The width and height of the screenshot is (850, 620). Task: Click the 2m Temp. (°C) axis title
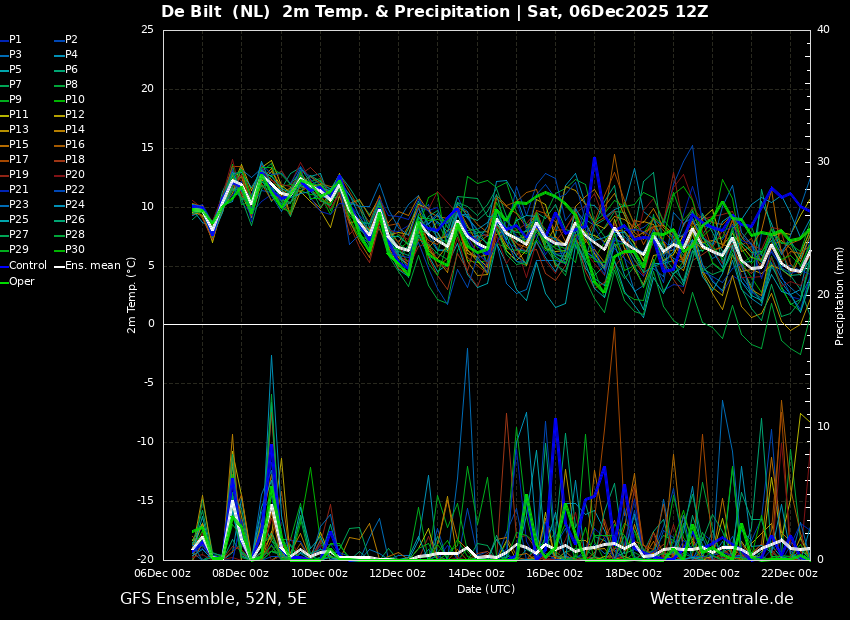point(131,295)
